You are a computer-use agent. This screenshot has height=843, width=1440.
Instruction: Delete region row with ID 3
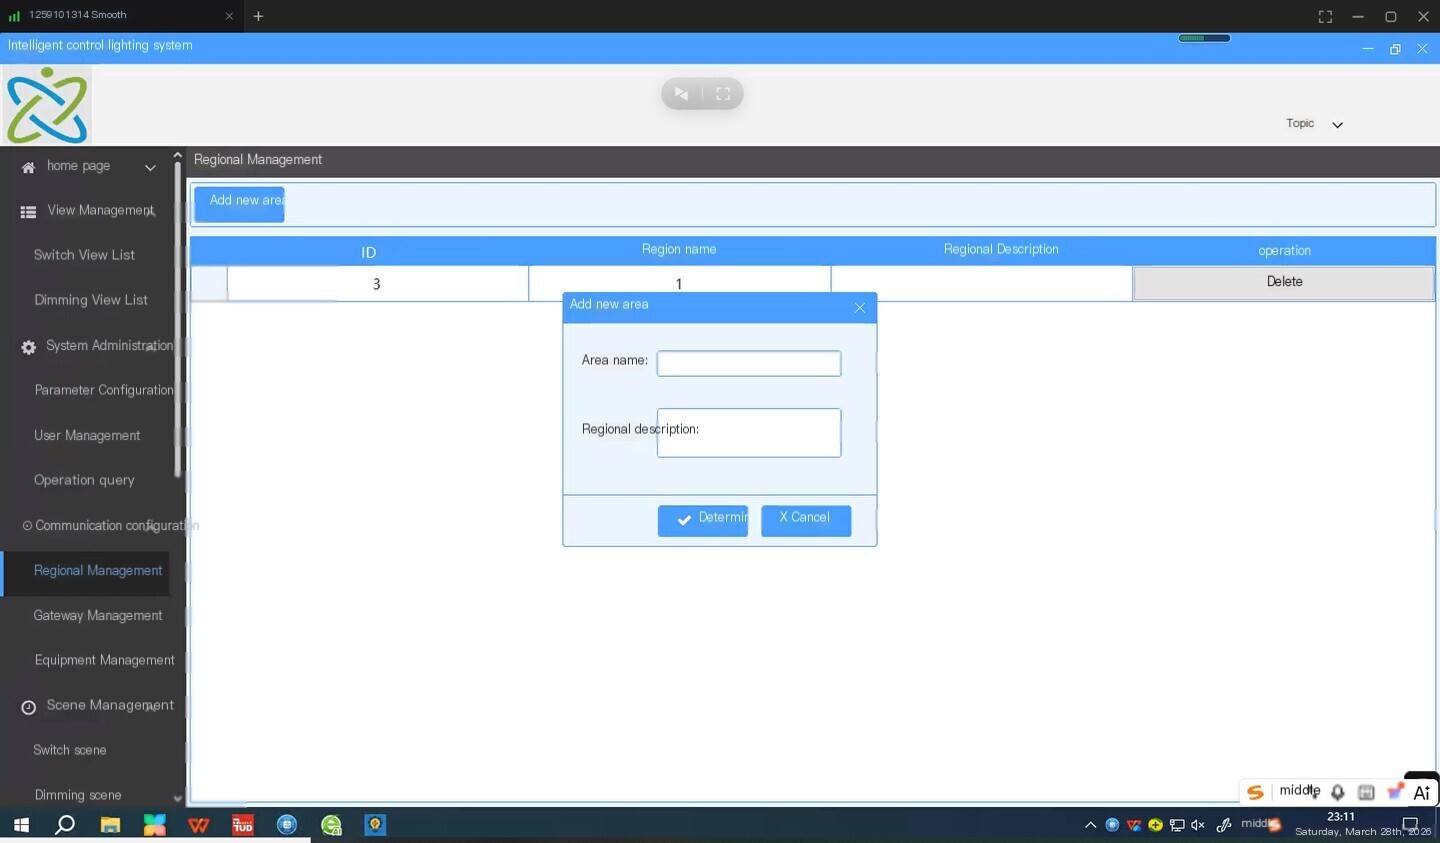click(1283, 282)
